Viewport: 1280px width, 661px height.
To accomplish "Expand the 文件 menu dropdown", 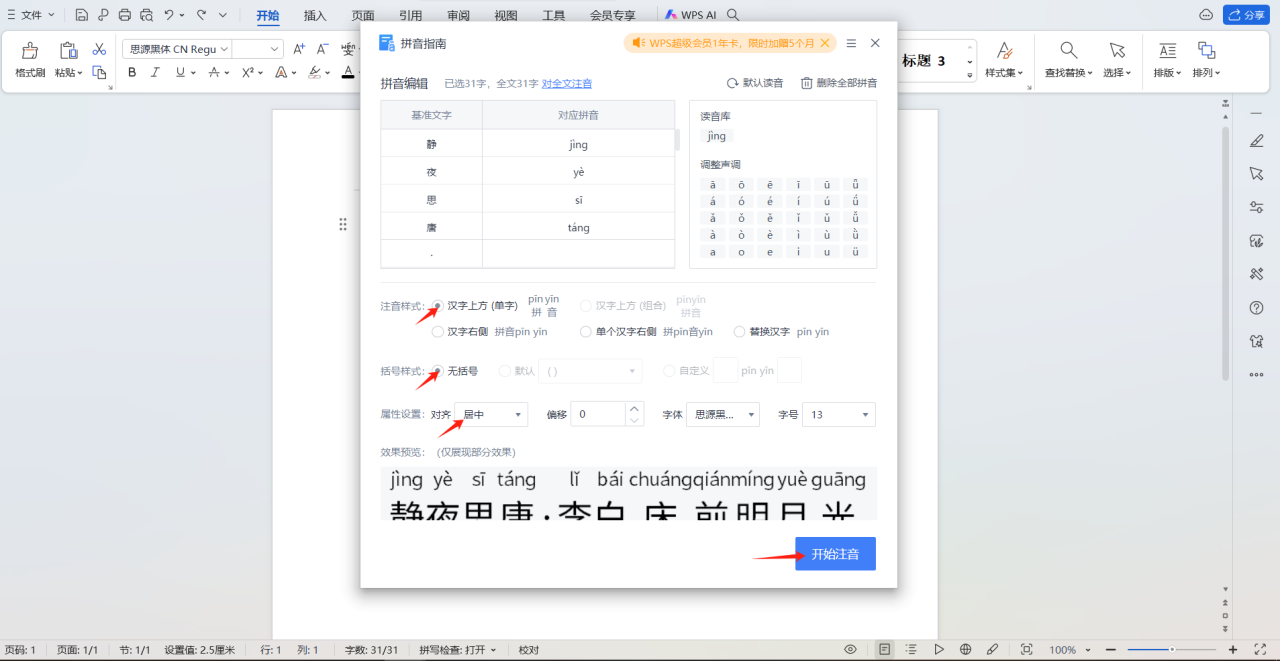I will pos(30,15).
